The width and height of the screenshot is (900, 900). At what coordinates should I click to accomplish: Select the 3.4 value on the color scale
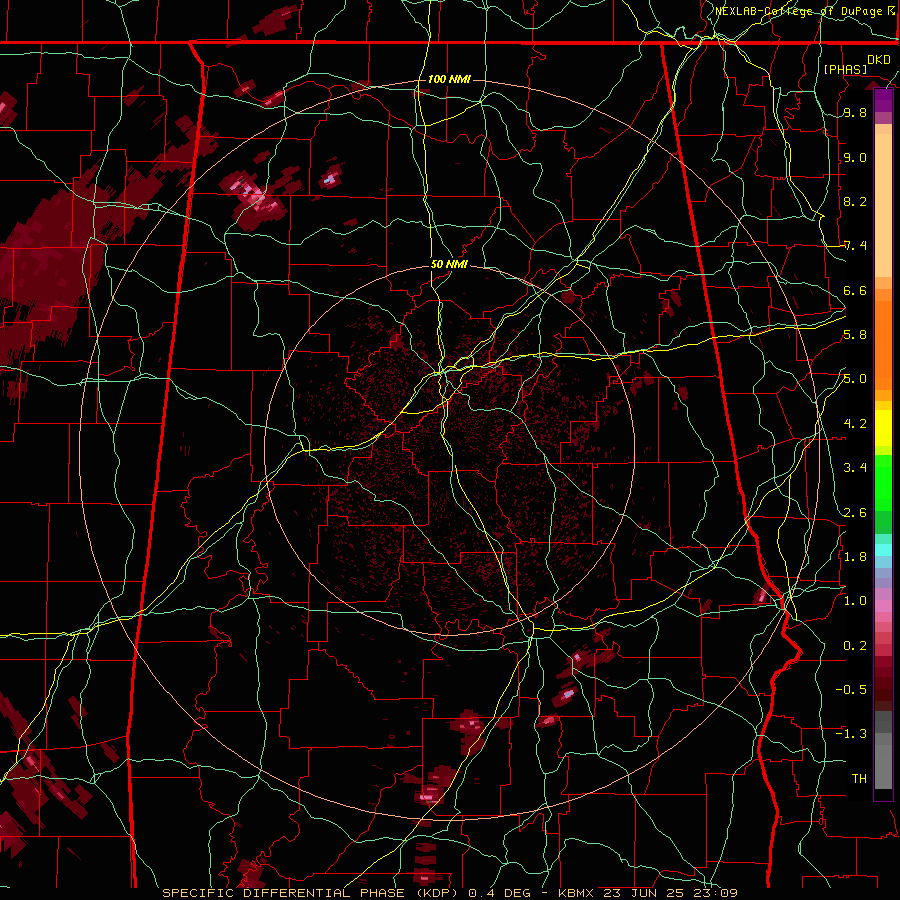coord(855,468)
